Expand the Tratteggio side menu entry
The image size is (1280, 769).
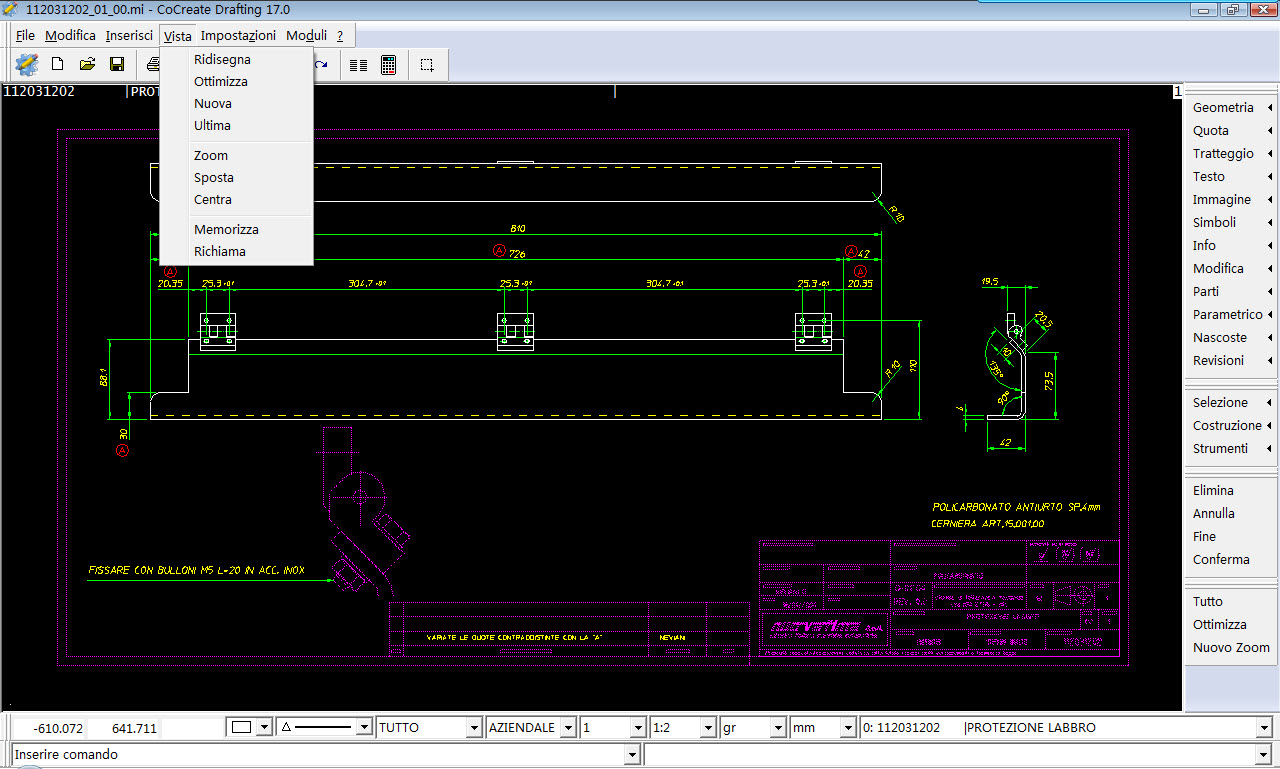[1231, 153]
